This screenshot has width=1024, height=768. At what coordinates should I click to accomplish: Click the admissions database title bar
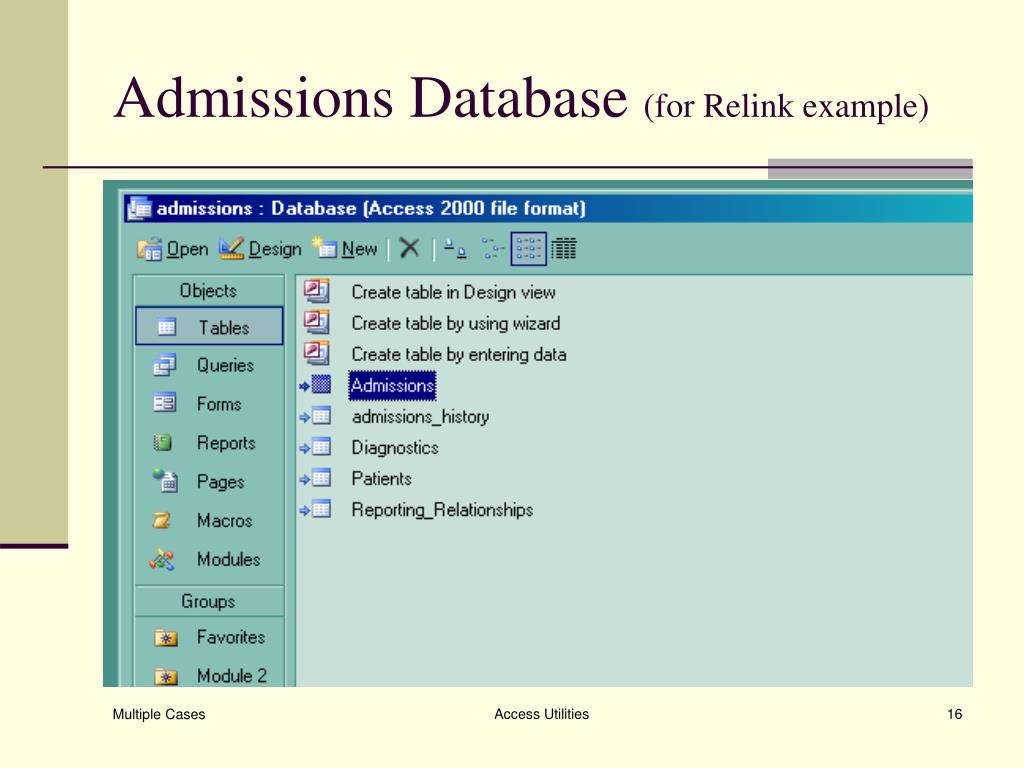pyautogui.click(x=548, y=208)
